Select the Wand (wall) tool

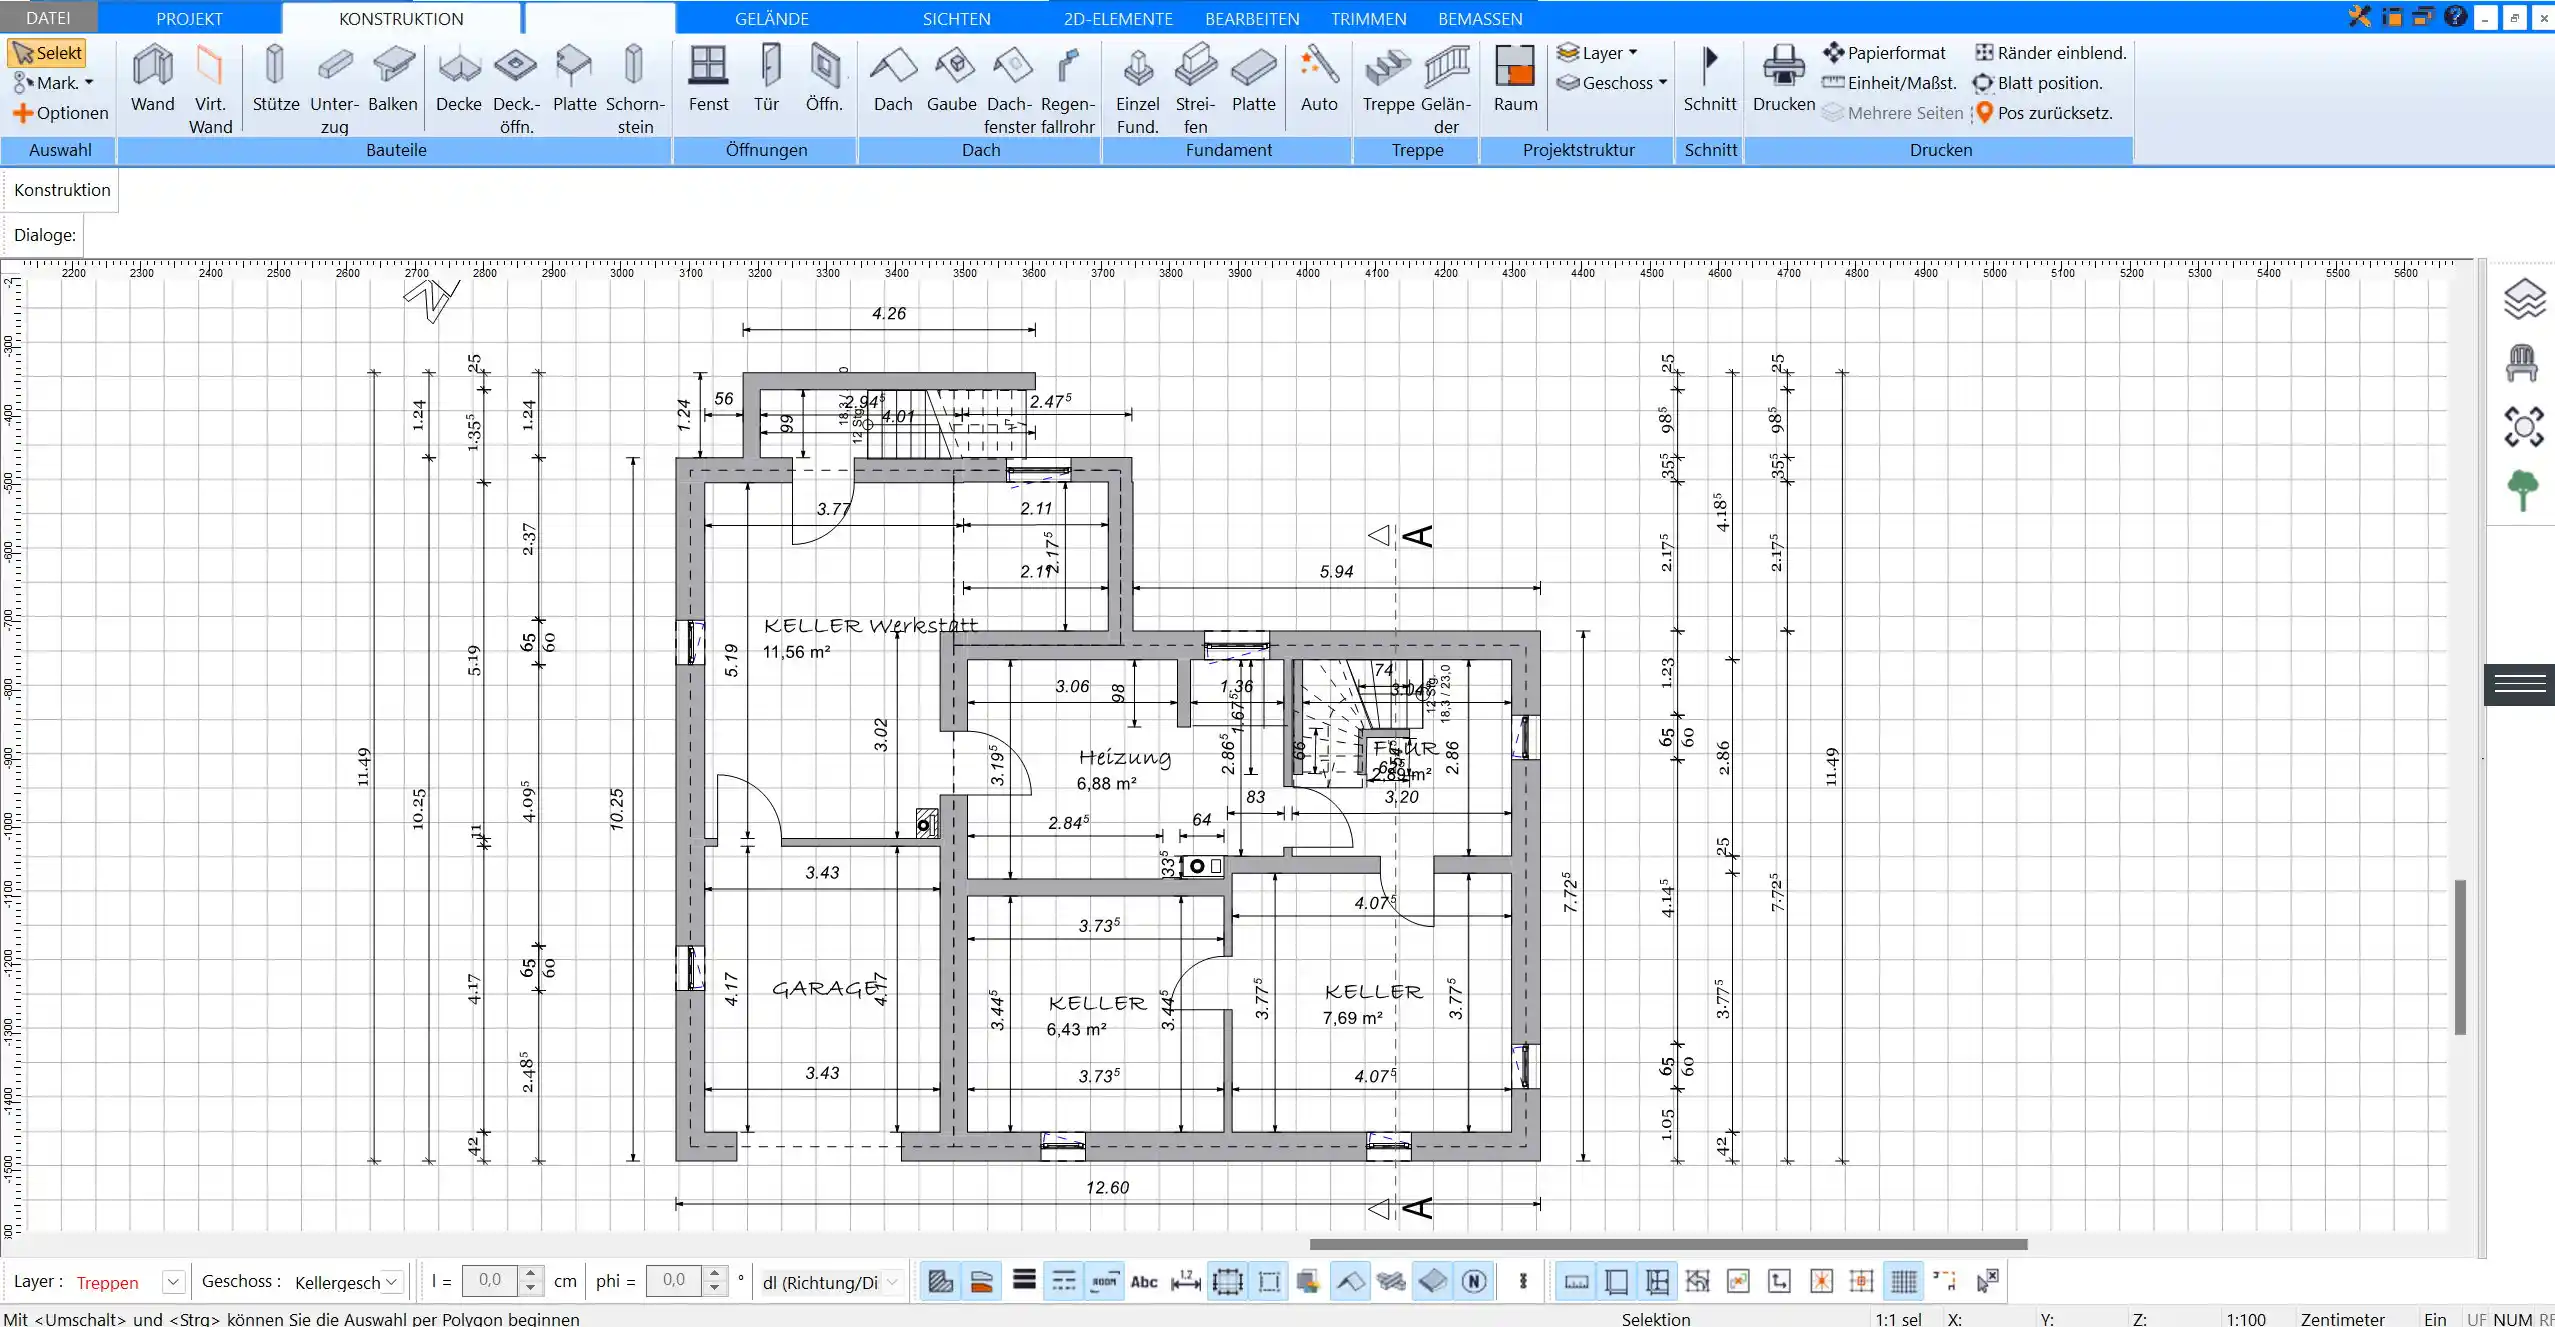[x=153, y=79]
